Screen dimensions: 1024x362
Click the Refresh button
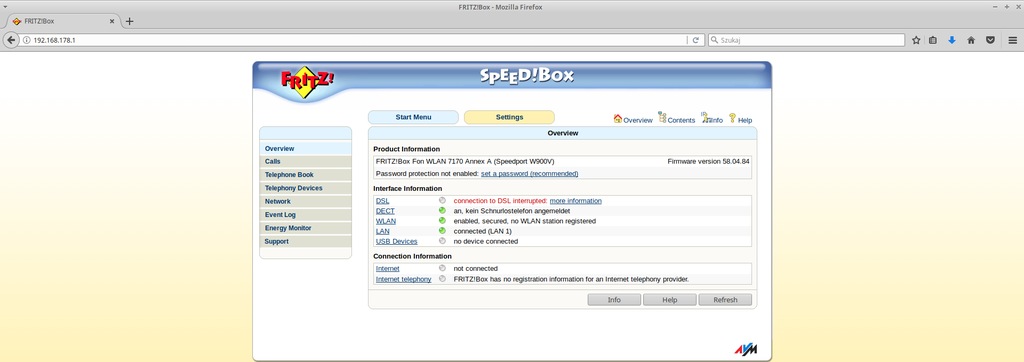click(x=725, y=300)
